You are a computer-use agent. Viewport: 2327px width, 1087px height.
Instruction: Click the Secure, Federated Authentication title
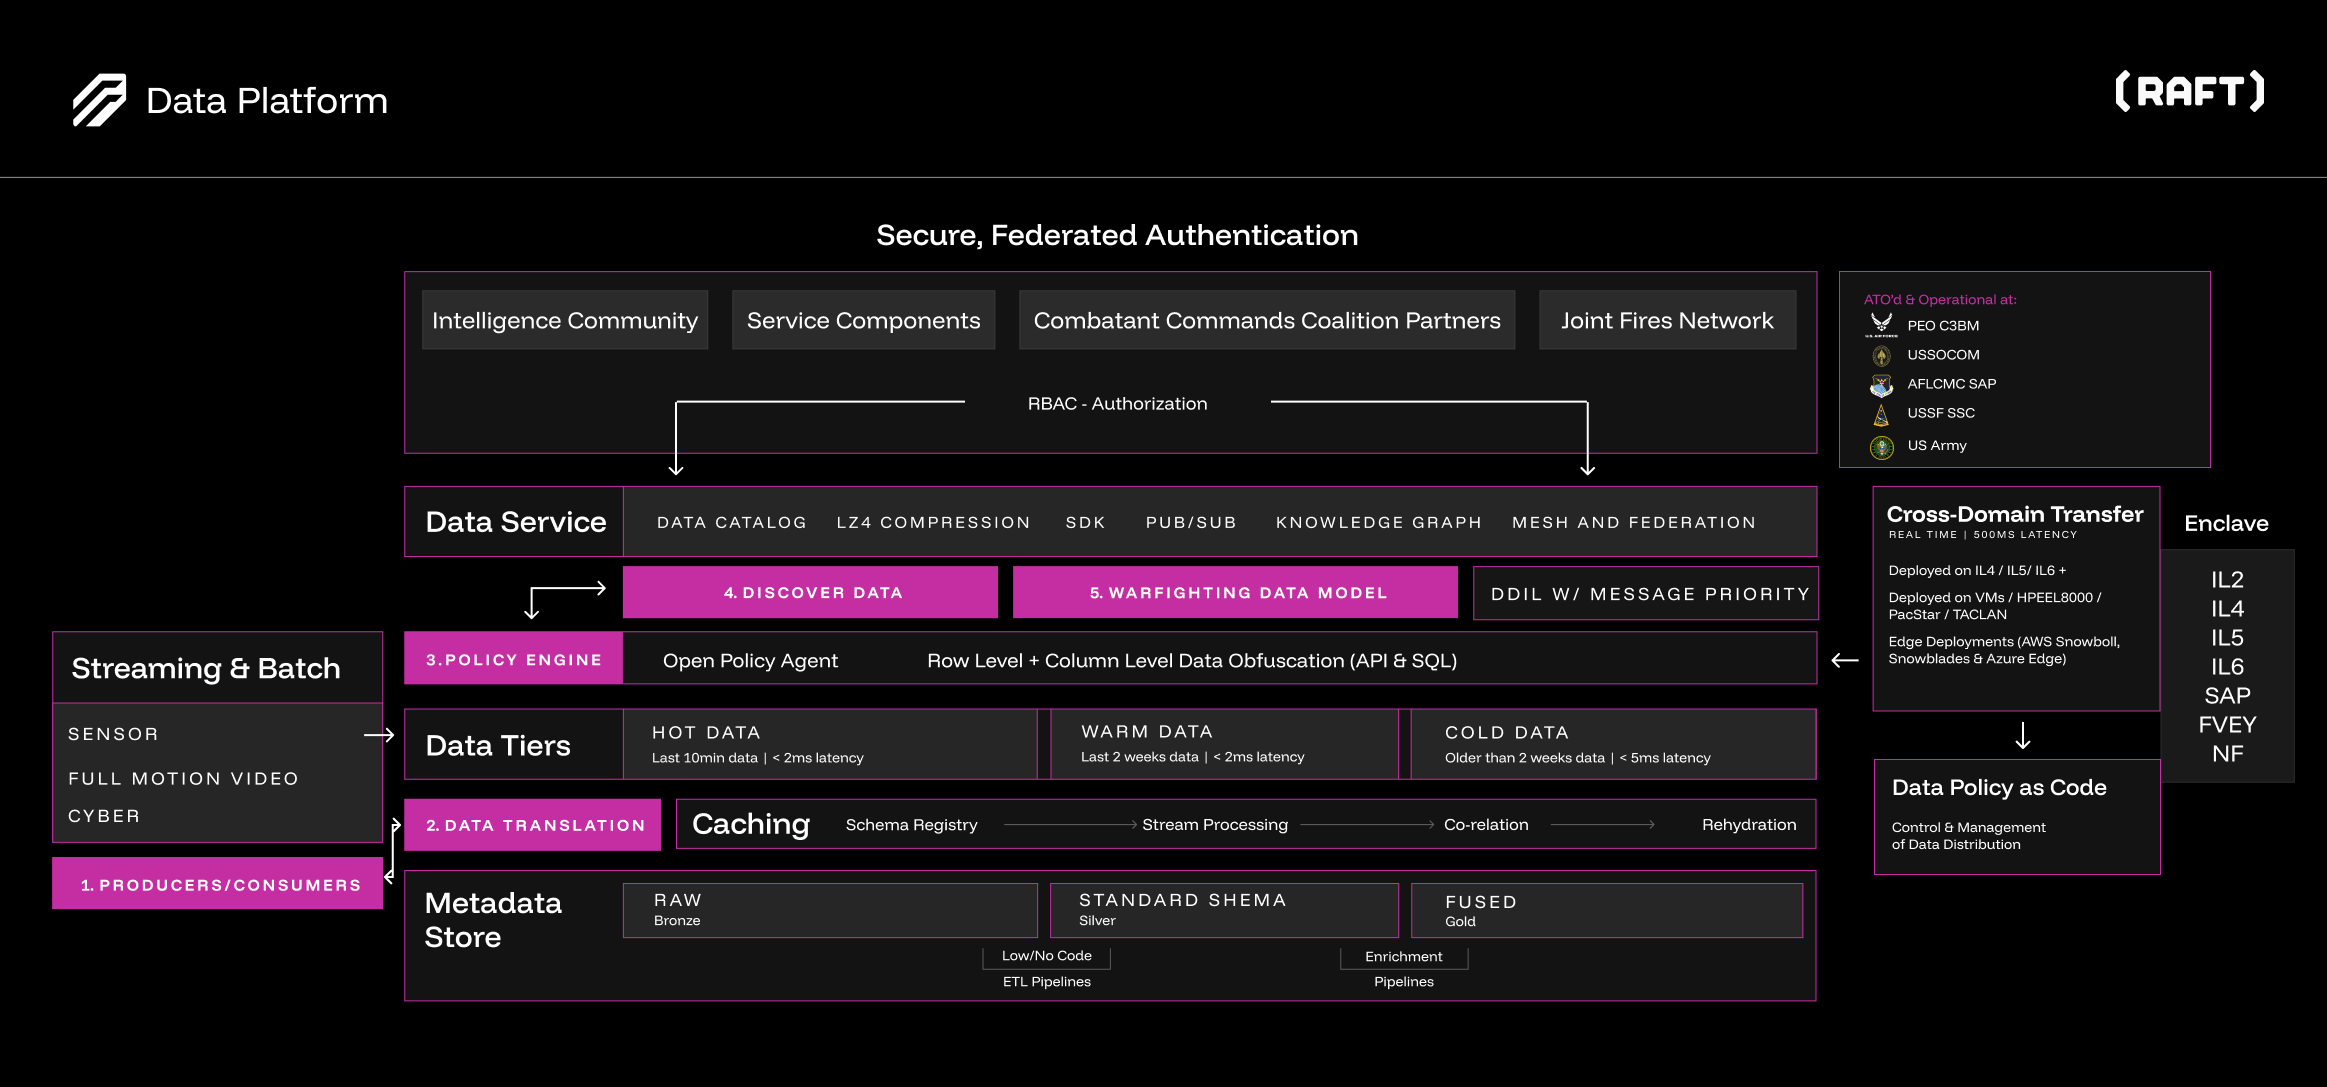coord(1117,235)
